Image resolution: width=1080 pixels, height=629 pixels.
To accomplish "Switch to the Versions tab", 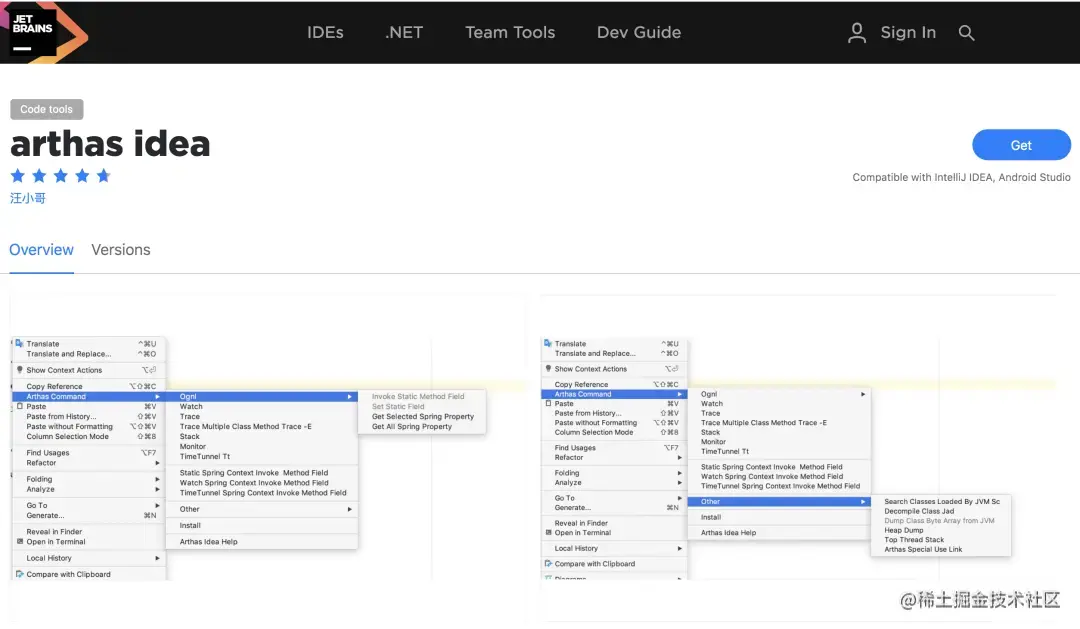I will pos(121,250).
